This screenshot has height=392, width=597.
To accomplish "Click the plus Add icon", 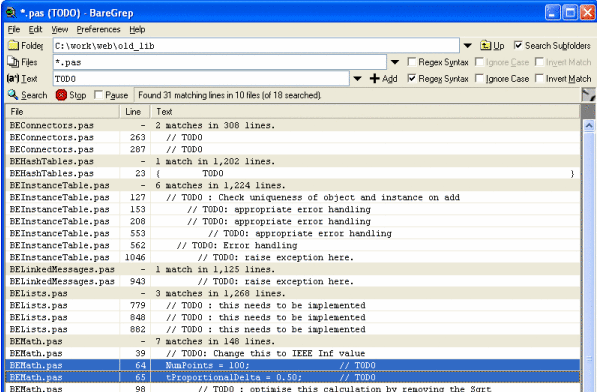I will (x=375, y=78).
